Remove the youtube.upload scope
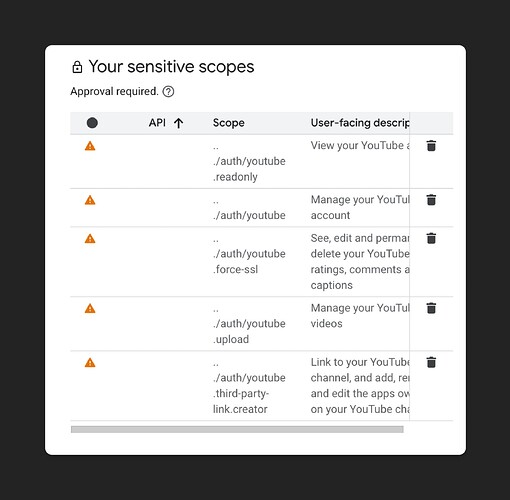Viewport: 510px width, 500px height. pos(431,308)
